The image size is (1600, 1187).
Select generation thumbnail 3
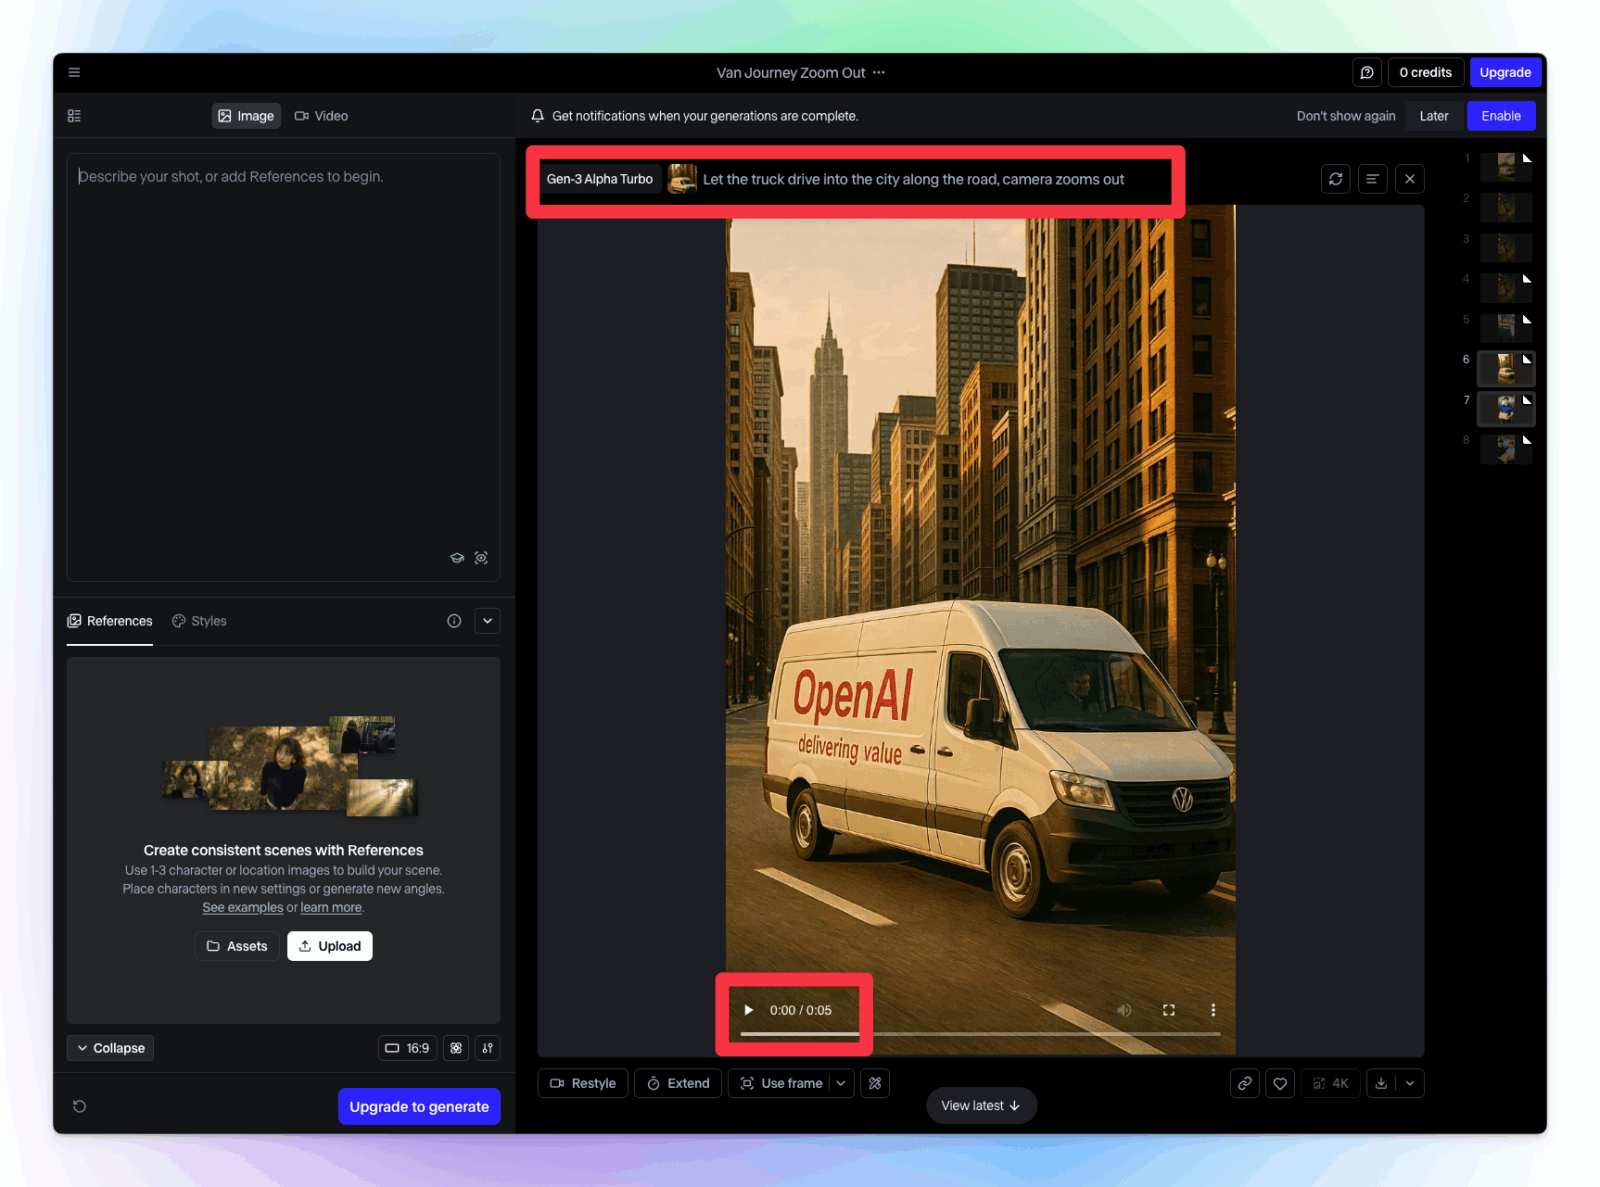pyautogui.click(x=1506, y=246)
